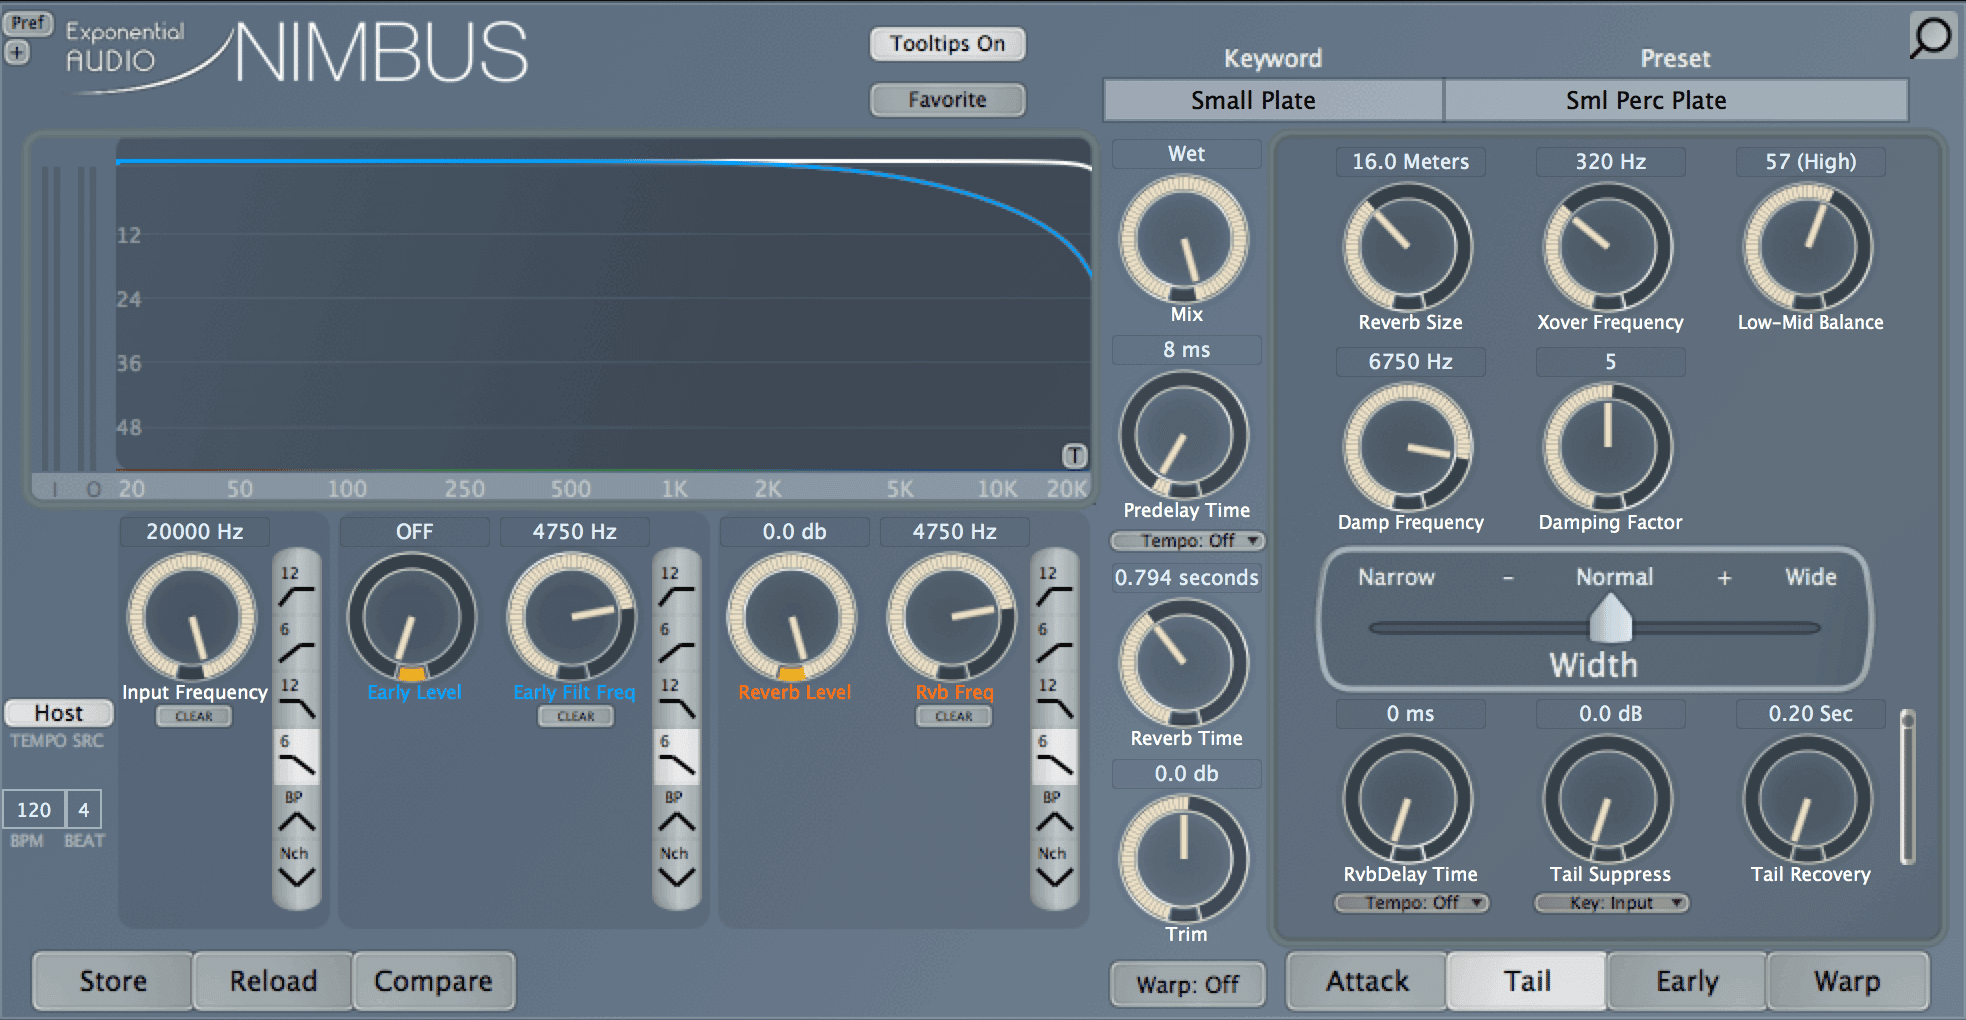1966x1020 pixels.
Task: Clear the Rvb Freq setting
Action: [x=954, y=716]
